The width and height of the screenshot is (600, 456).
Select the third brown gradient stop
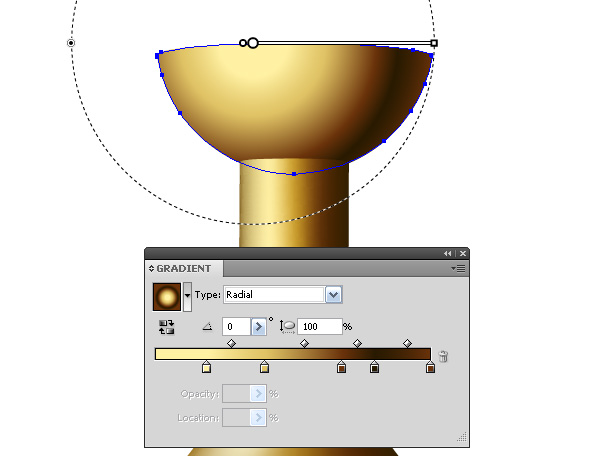pos(341,367)
